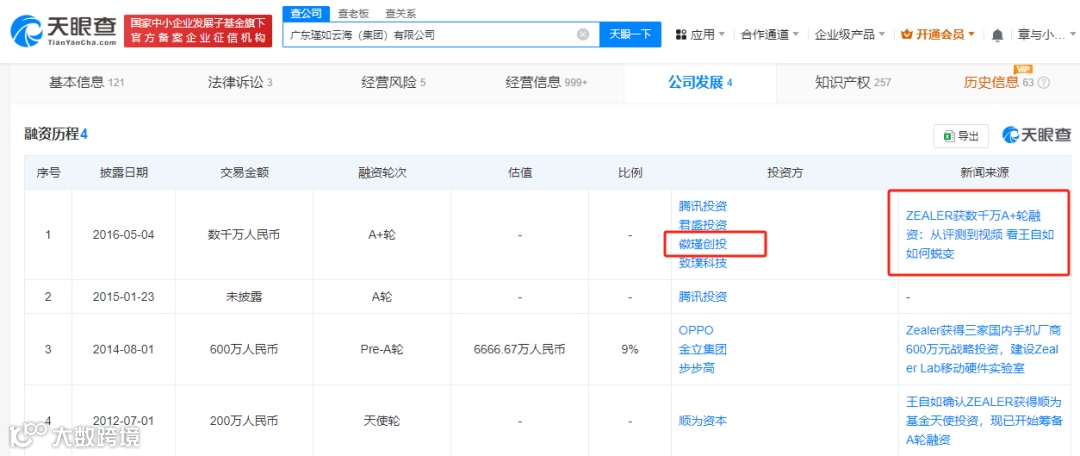Select the 查老板 search tab
The image size is (1080, 456).
pyautogui.click(x=352, y=13)
